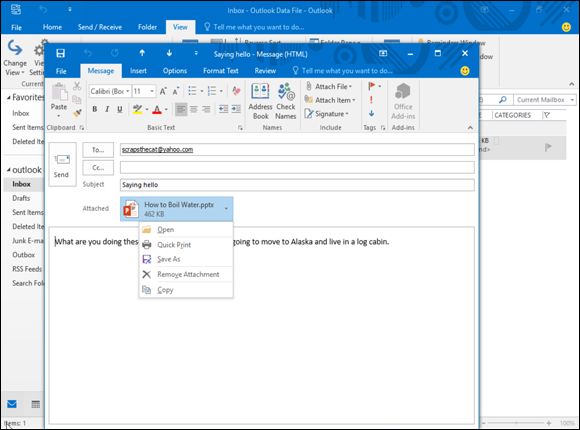
Task: Open the Address Book
Action: [x=260, y=101]
